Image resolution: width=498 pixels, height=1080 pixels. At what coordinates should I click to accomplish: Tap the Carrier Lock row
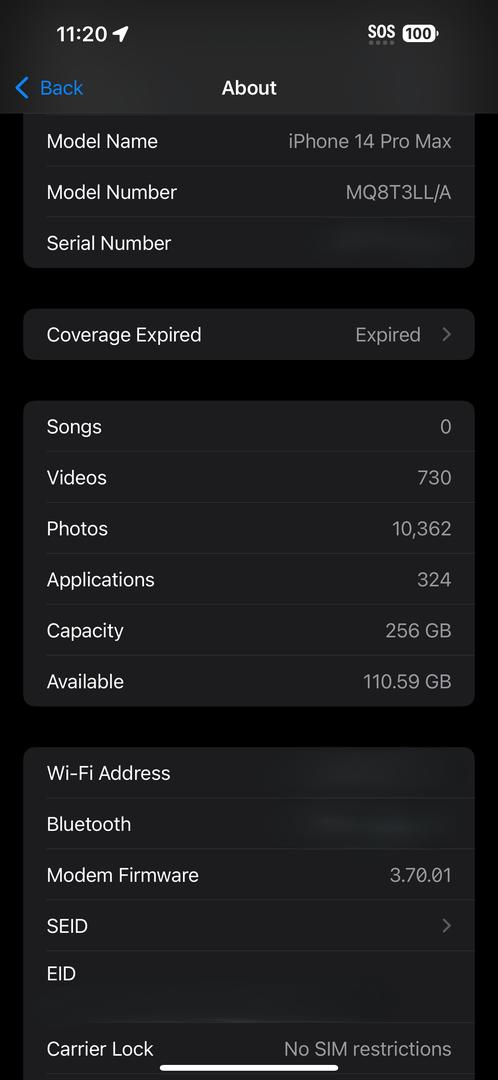249,1049
